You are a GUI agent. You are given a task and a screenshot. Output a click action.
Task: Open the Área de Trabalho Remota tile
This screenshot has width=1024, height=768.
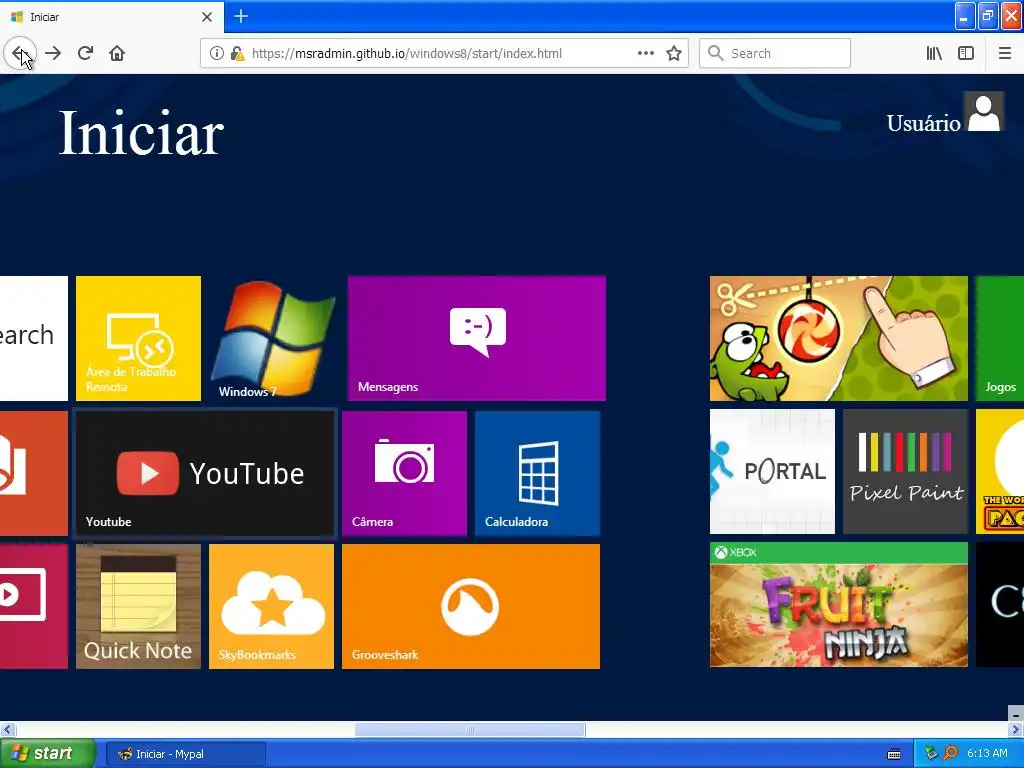click(x=138, y=338)
